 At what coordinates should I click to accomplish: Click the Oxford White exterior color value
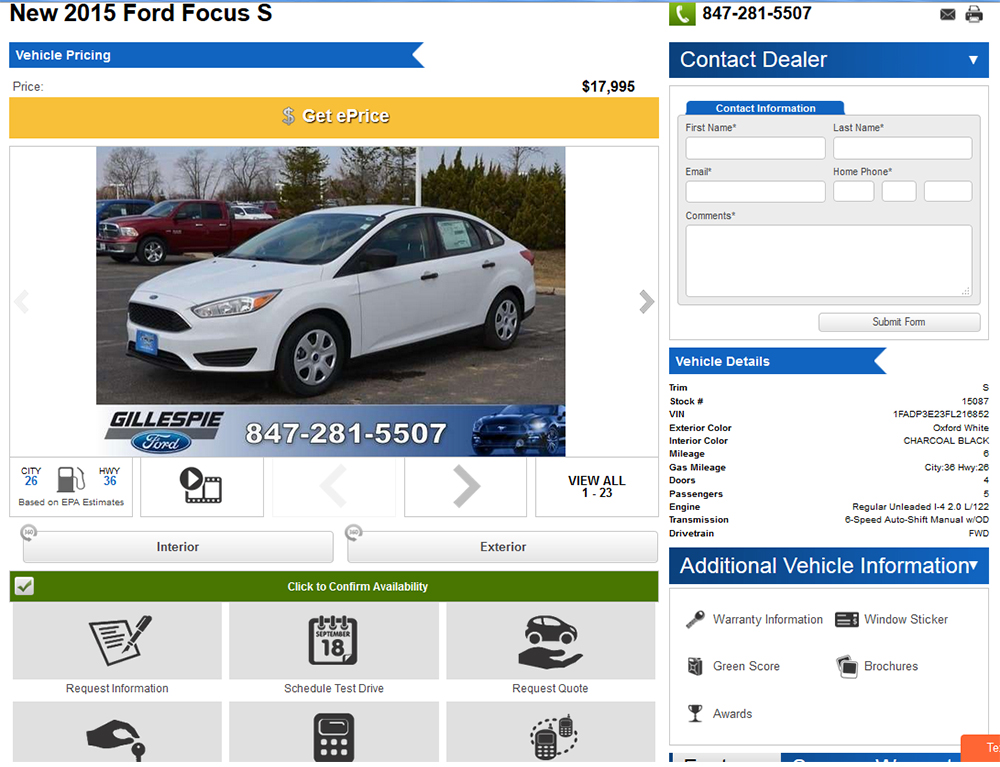960,428
